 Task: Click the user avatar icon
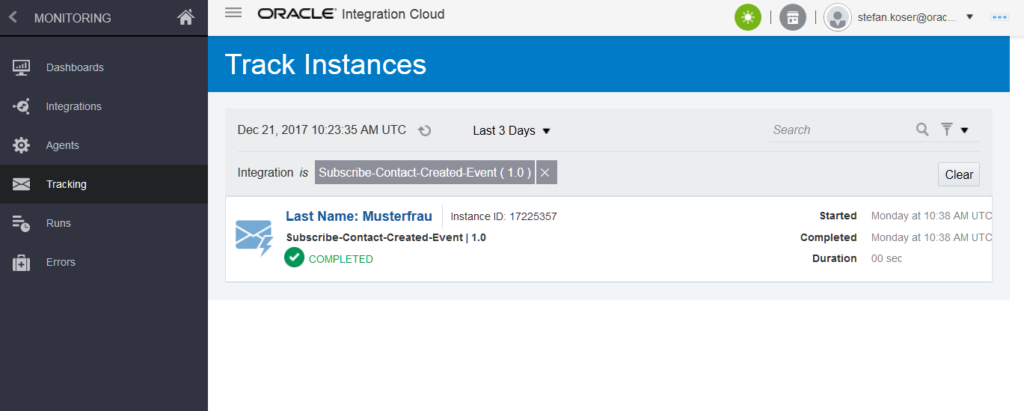[x=837, y=18]
